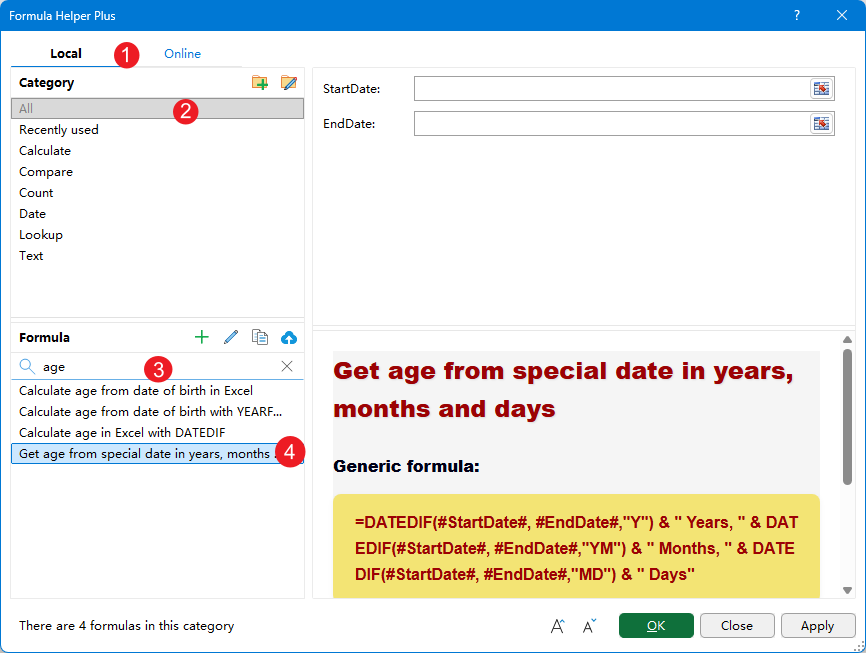Click the Apply button

[817, 625]
